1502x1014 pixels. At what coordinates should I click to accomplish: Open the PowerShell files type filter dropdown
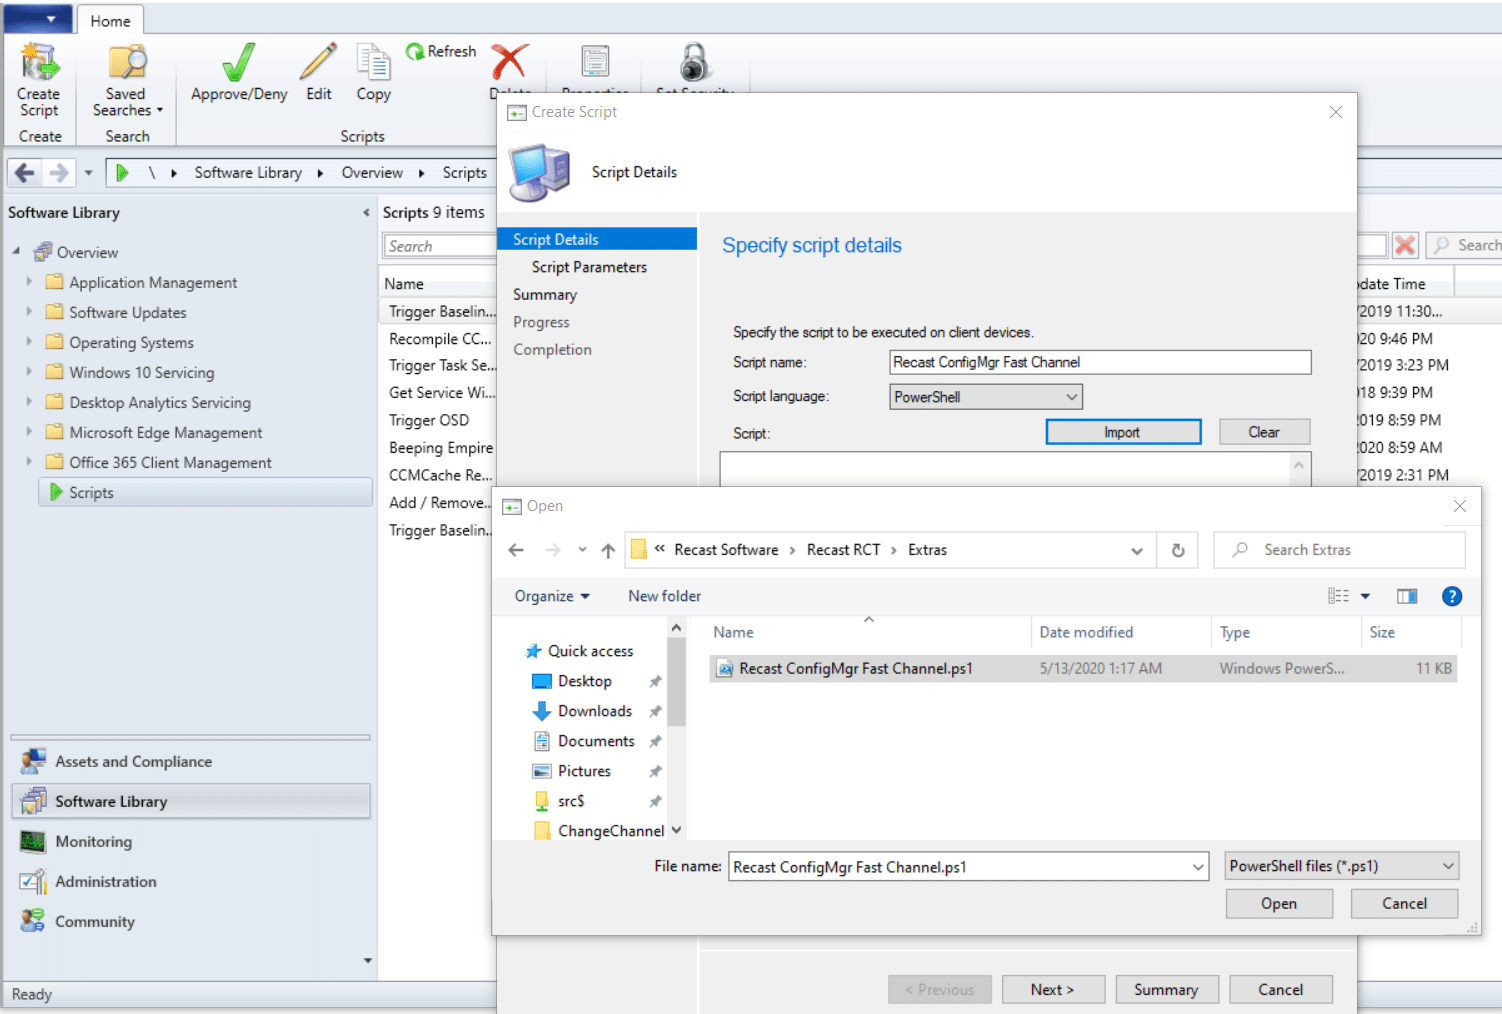[1341, 866]
